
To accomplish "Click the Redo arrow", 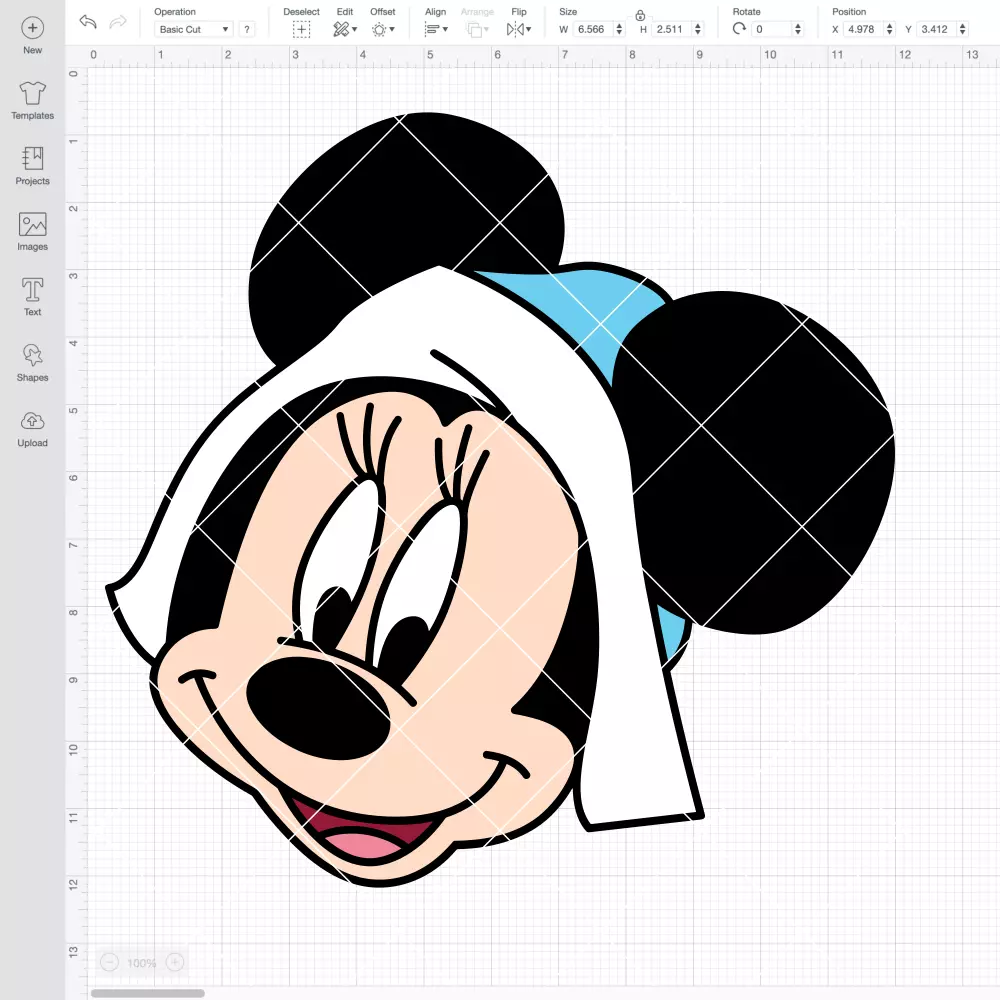I will coord(117,22).
